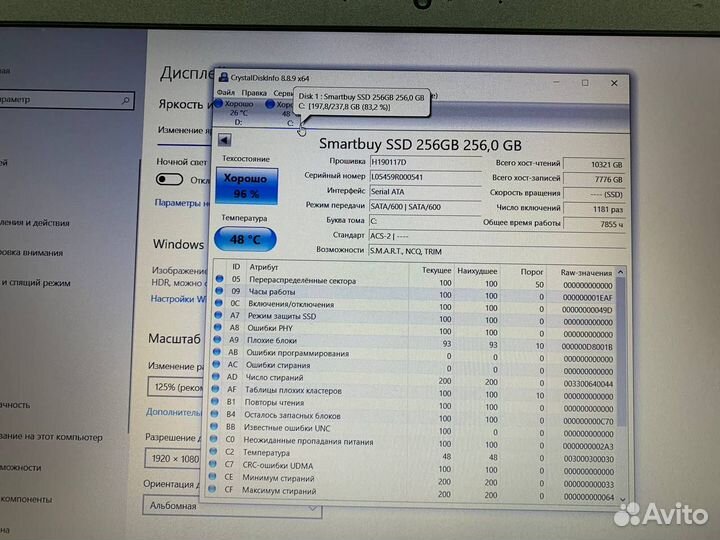Click the previous disk arrow button
The image size is (720, 540).
coord(225,140)
